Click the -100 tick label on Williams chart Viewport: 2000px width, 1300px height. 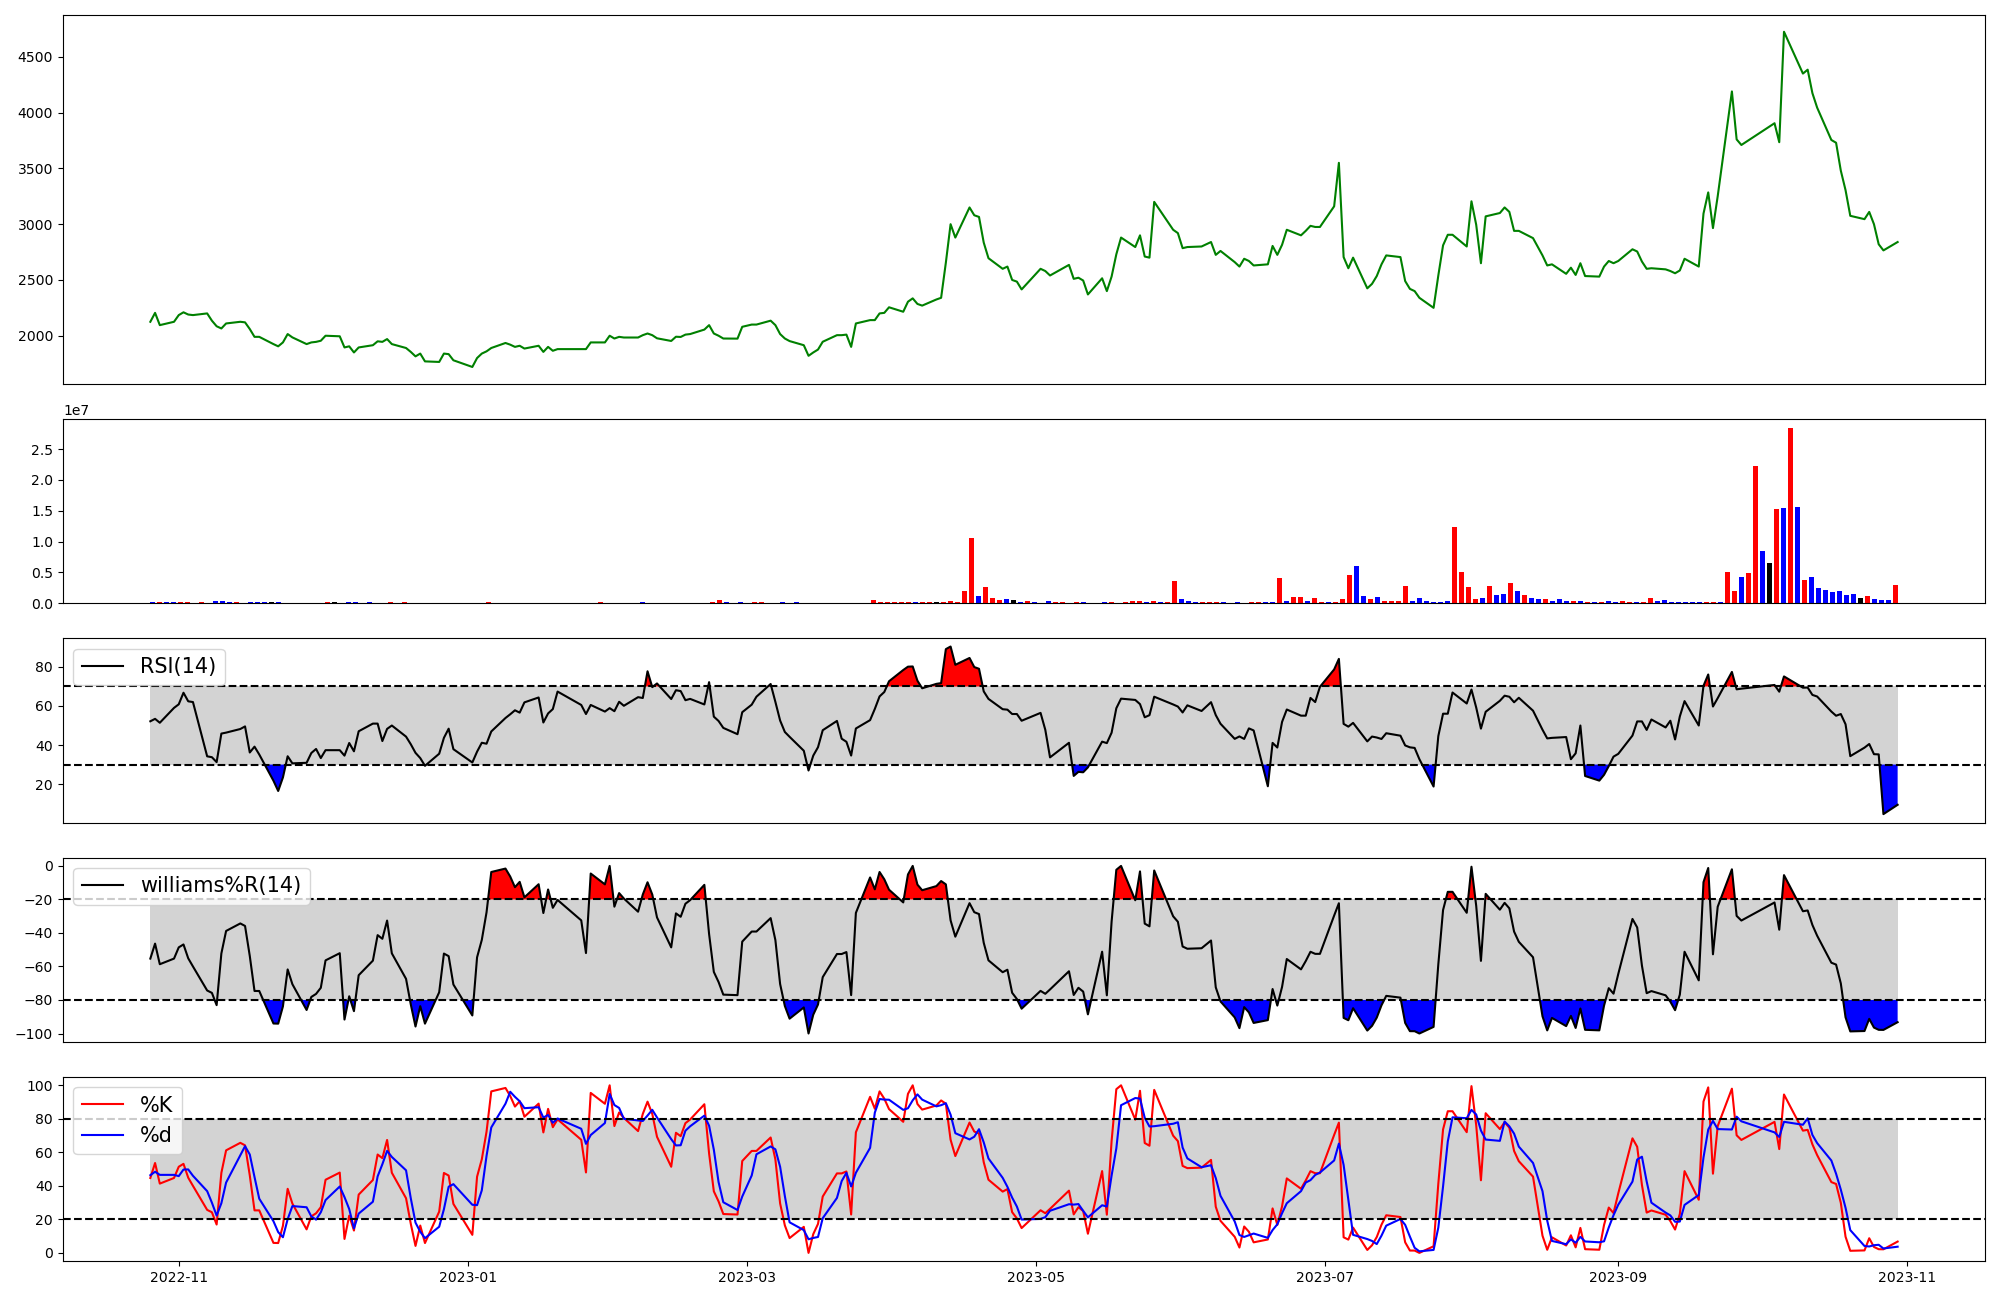[x=33, y=1034]
